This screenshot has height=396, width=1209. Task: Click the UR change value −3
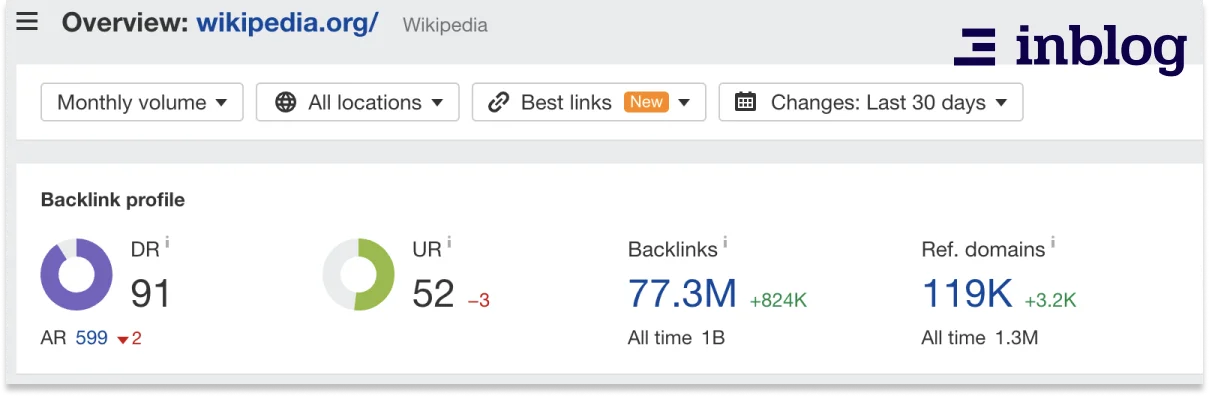pos(479,299)
